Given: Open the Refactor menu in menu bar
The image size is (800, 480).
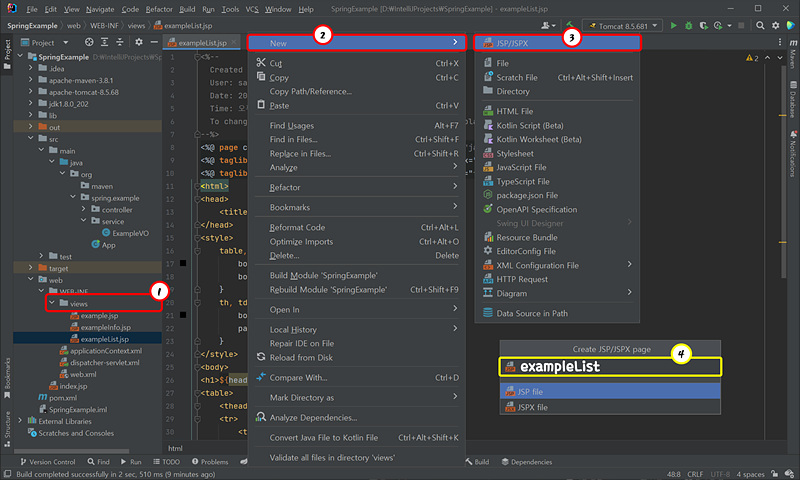Looking at the screenshot, I should (159, 9).
